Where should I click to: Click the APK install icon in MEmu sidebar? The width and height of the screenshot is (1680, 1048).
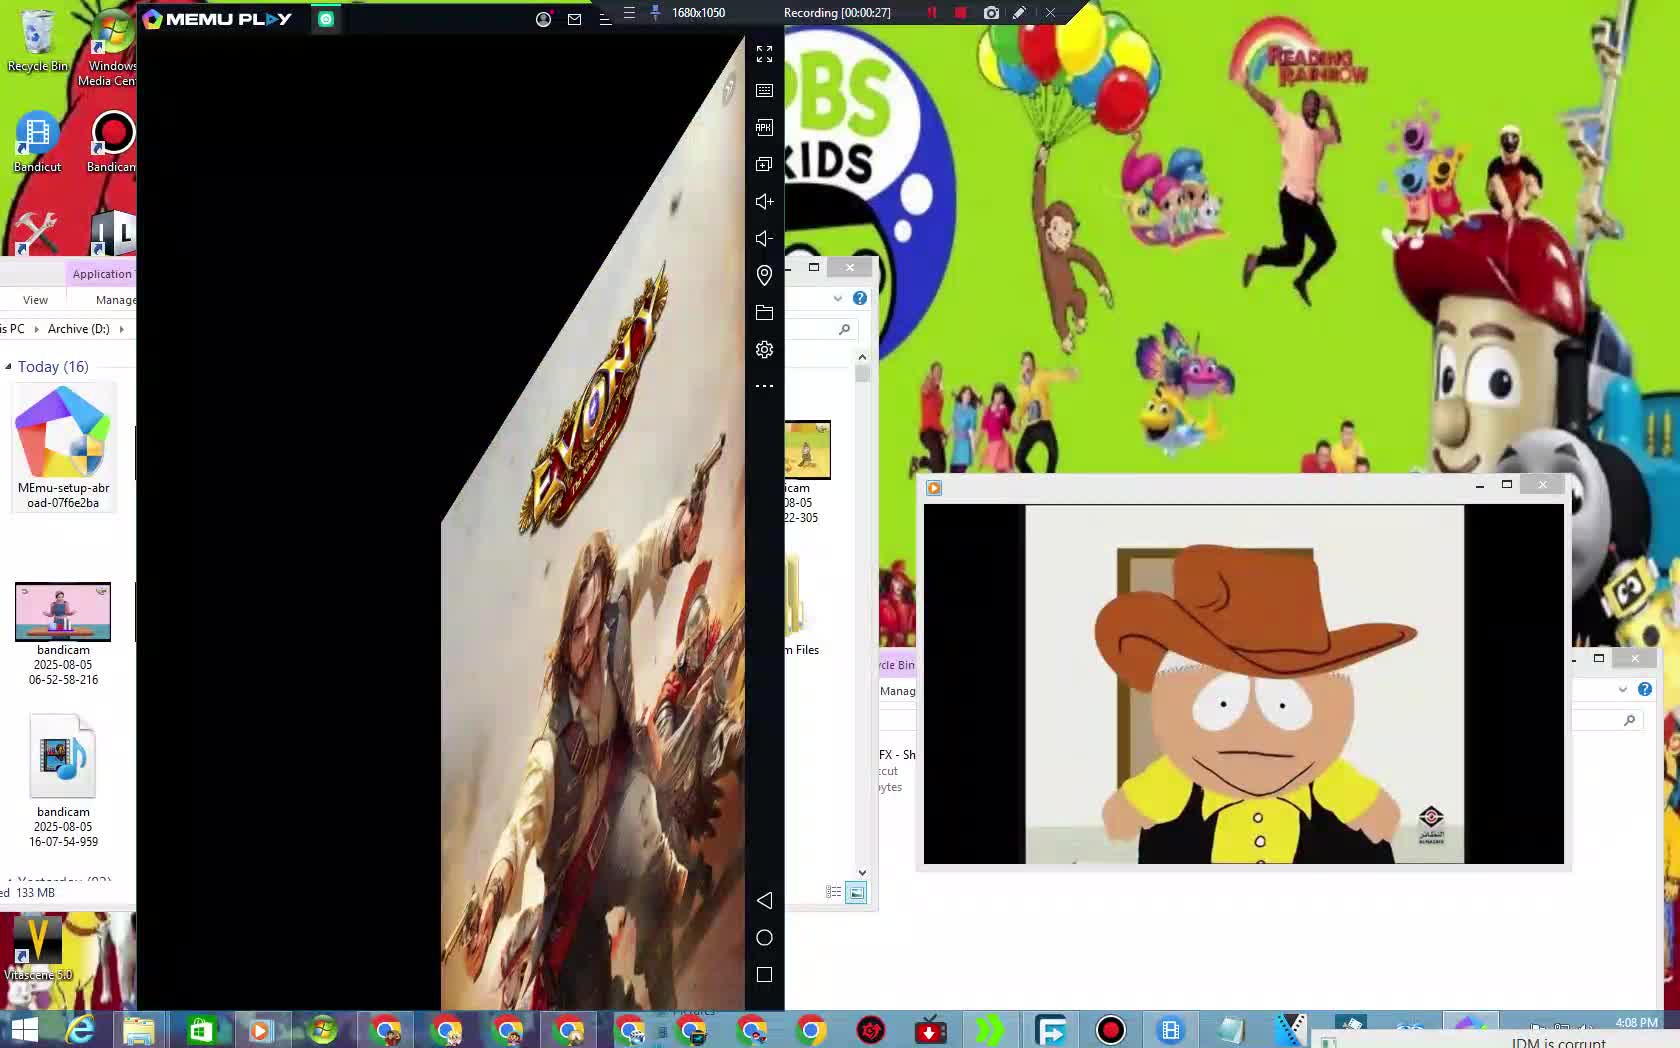coord(764,127)
